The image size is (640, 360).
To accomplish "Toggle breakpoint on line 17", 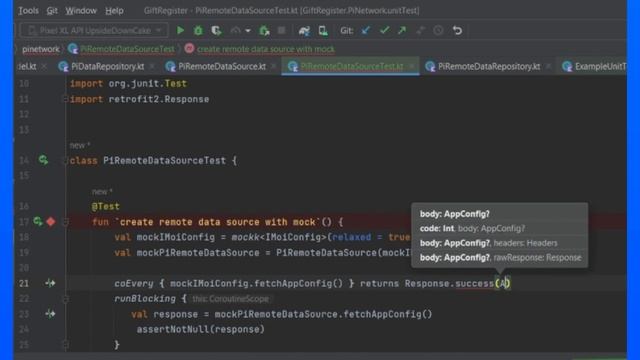I will pyautogui.click(x=51, y=222).
